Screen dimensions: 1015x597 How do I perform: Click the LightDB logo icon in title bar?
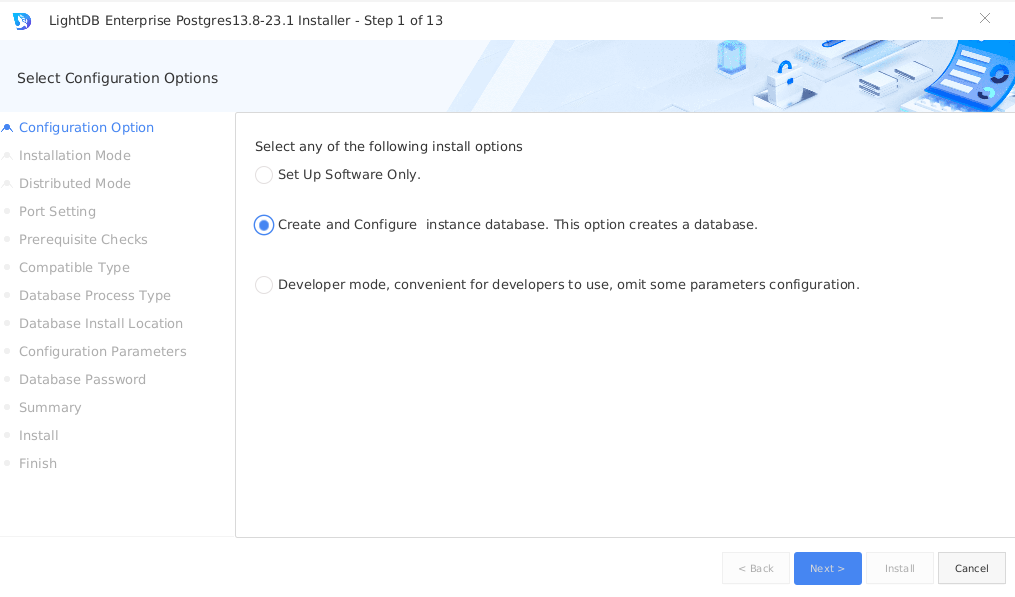click(22, 20)
